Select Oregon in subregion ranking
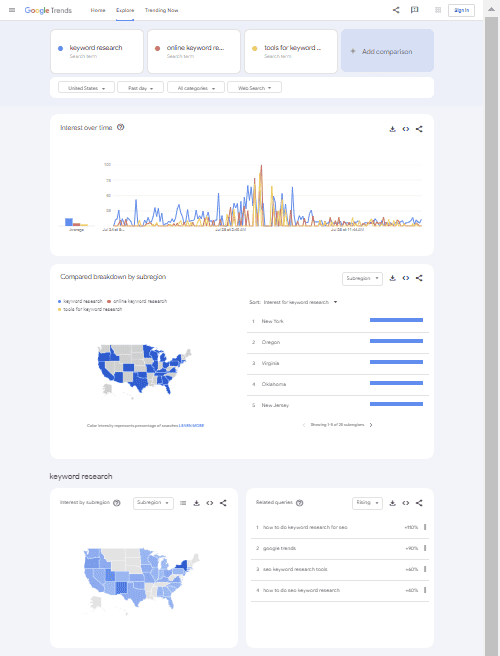500x656 pixels. (338, 342)
